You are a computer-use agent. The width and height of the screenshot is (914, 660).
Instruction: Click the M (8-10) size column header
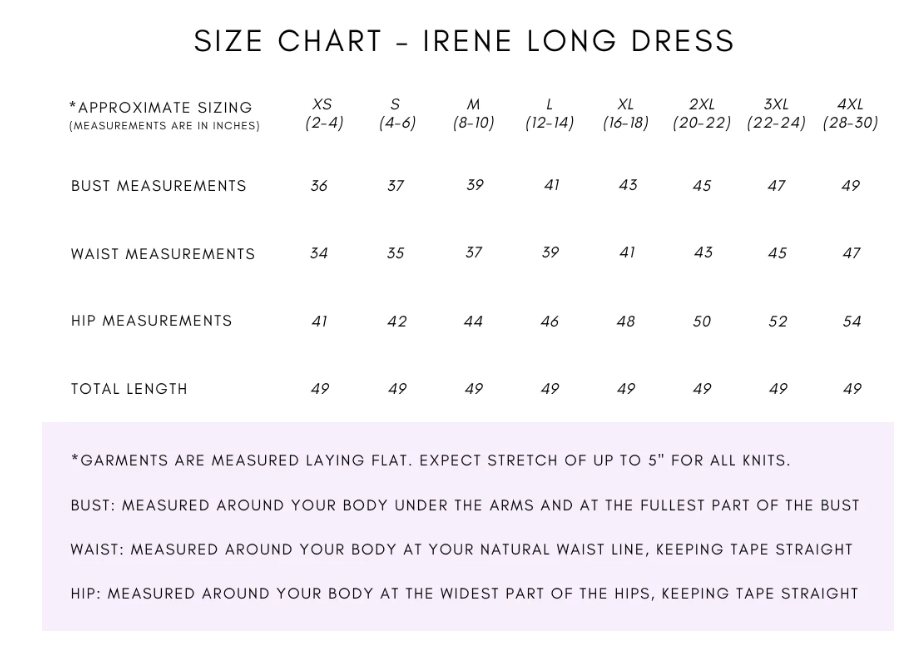point(473,114)
